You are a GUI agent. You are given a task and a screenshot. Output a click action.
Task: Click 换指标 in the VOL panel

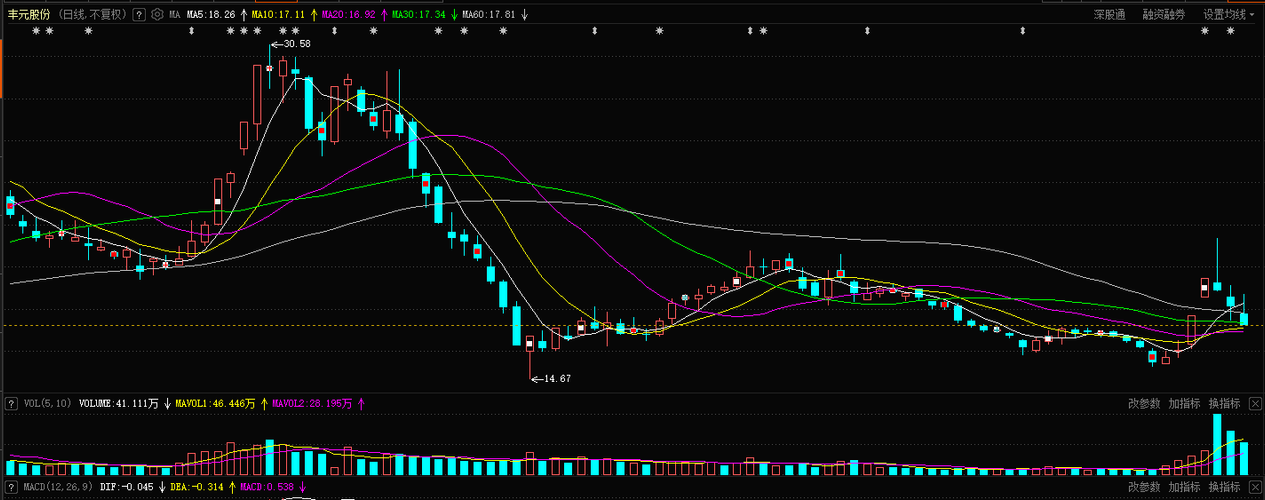pos(1224,404)
